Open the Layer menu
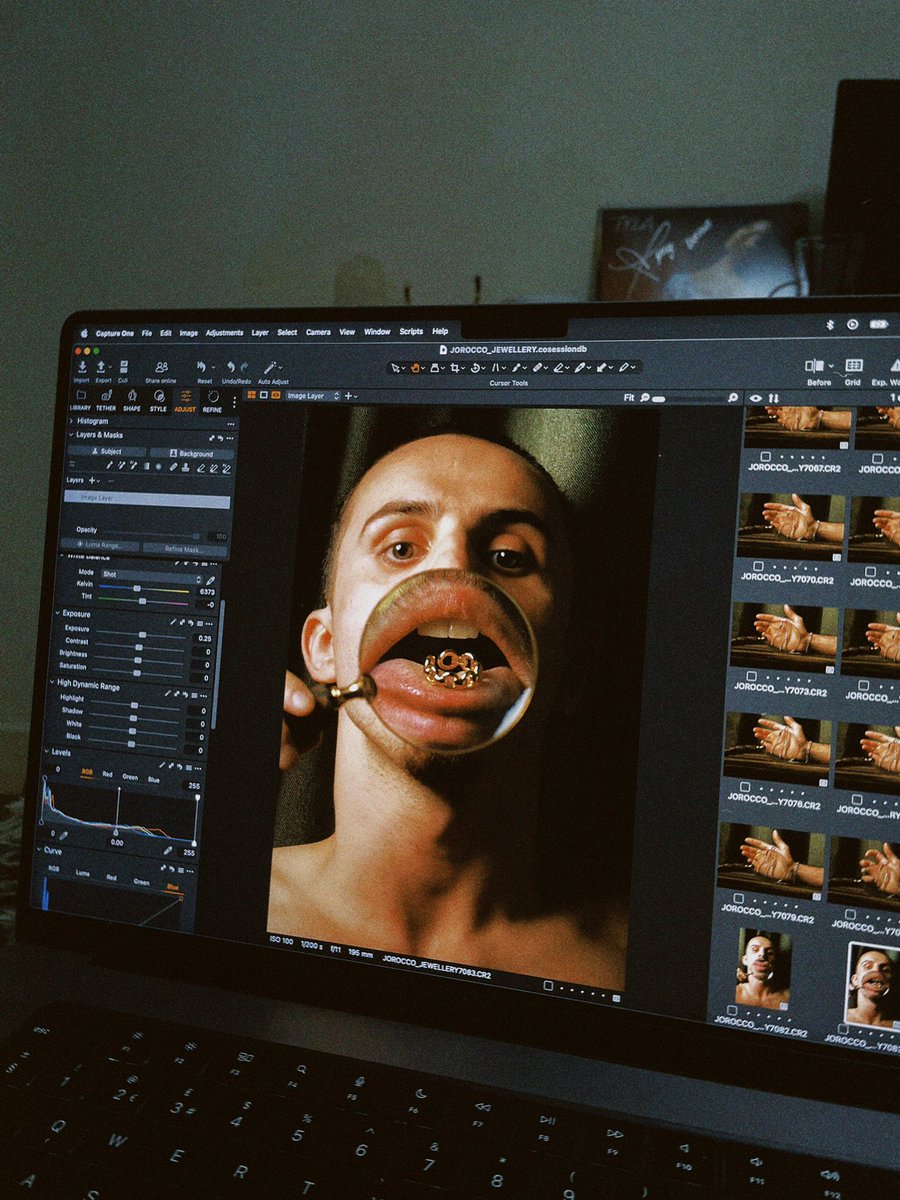 [x=260, y=333]
